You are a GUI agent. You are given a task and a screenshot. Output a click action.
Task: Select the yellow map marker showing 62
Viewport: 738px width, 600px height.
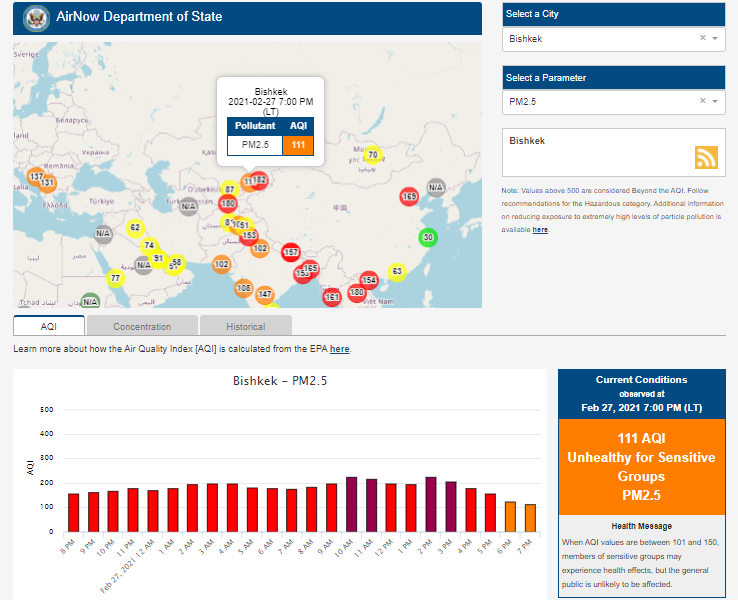[136, 228]
